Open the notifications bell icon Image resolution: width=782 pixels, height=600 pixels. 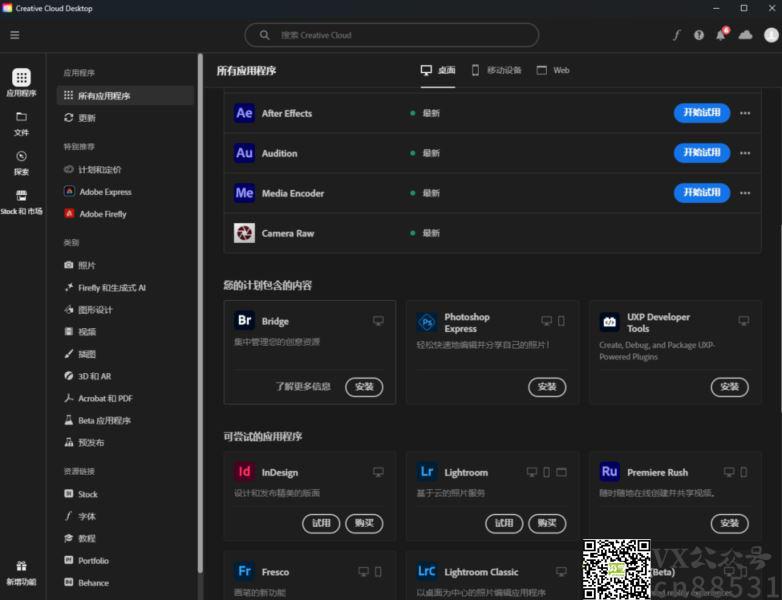coord(721,34)
